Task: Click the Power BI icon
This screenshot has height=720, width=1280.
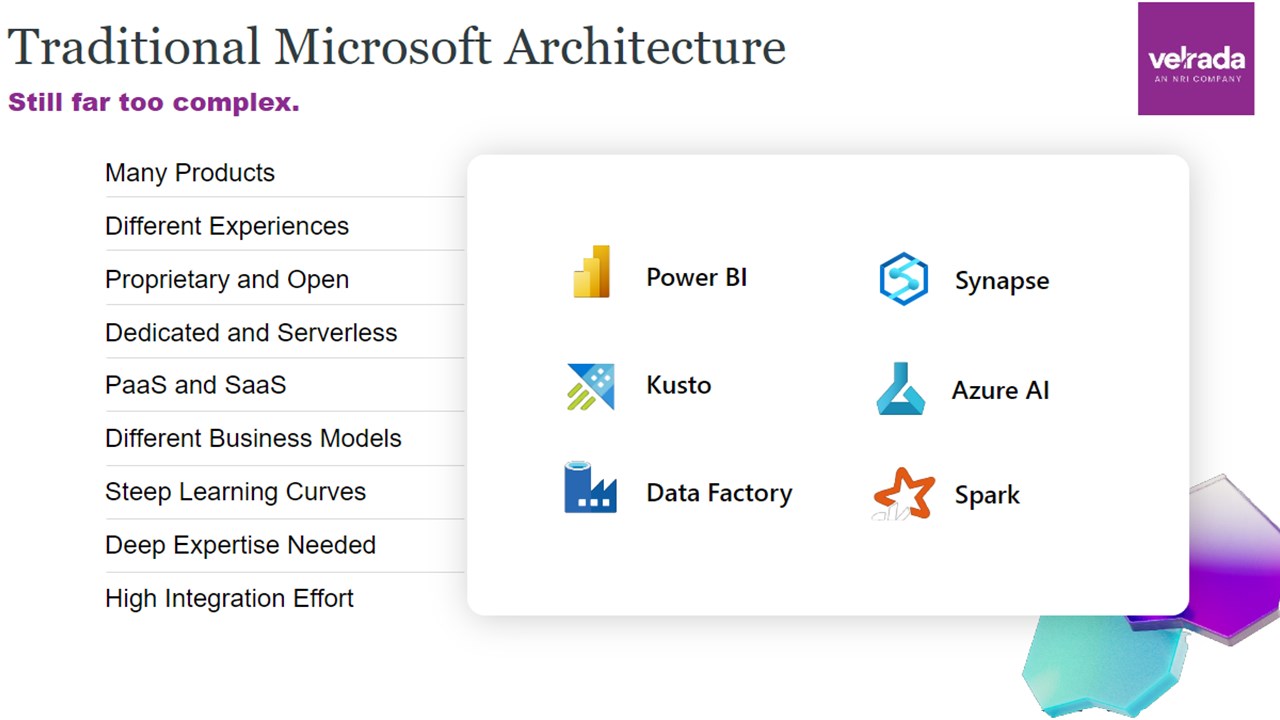Action: [x=591, y=272]
